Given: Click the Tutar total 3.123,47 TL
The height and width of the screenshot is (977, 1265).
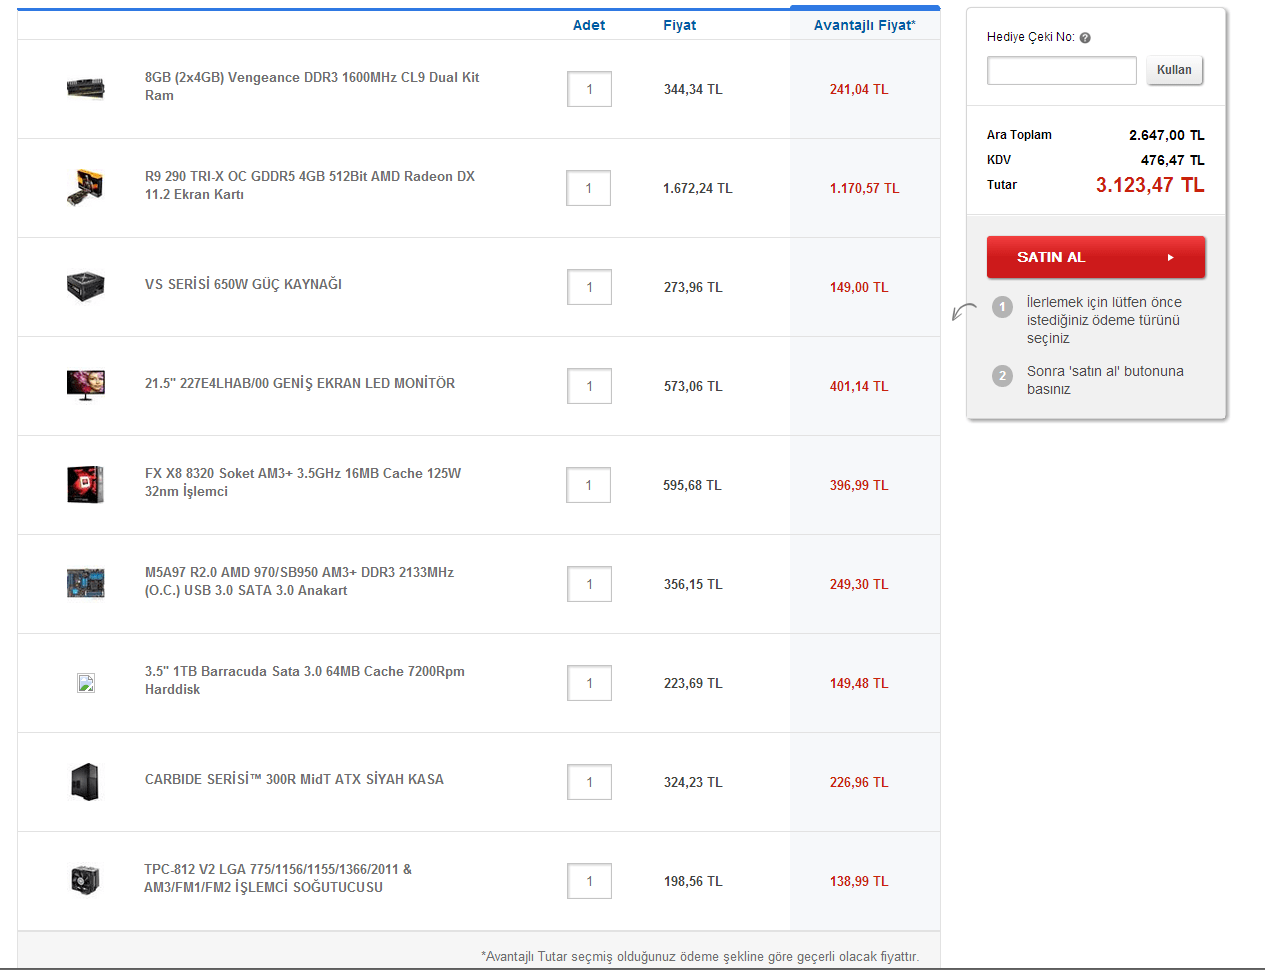Looking at the screenshot, I should [1150, 185].
